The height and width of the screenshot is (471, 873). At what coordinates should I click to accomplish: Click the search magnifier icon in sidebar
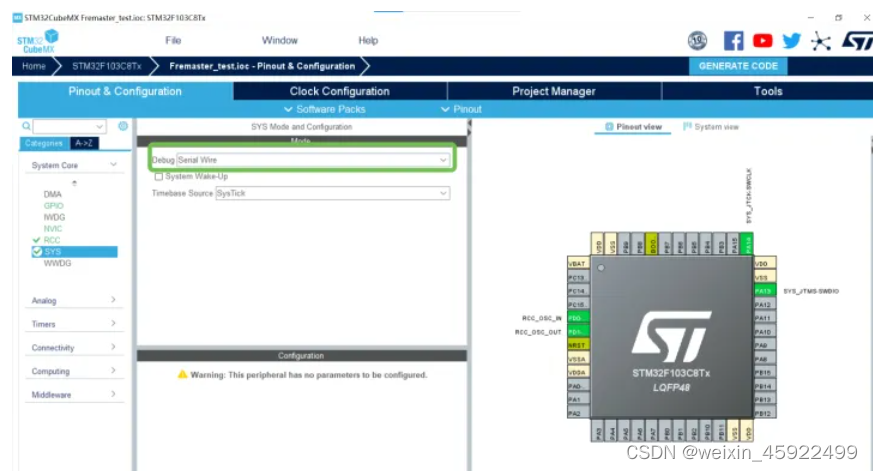click(x=26, y=126)
